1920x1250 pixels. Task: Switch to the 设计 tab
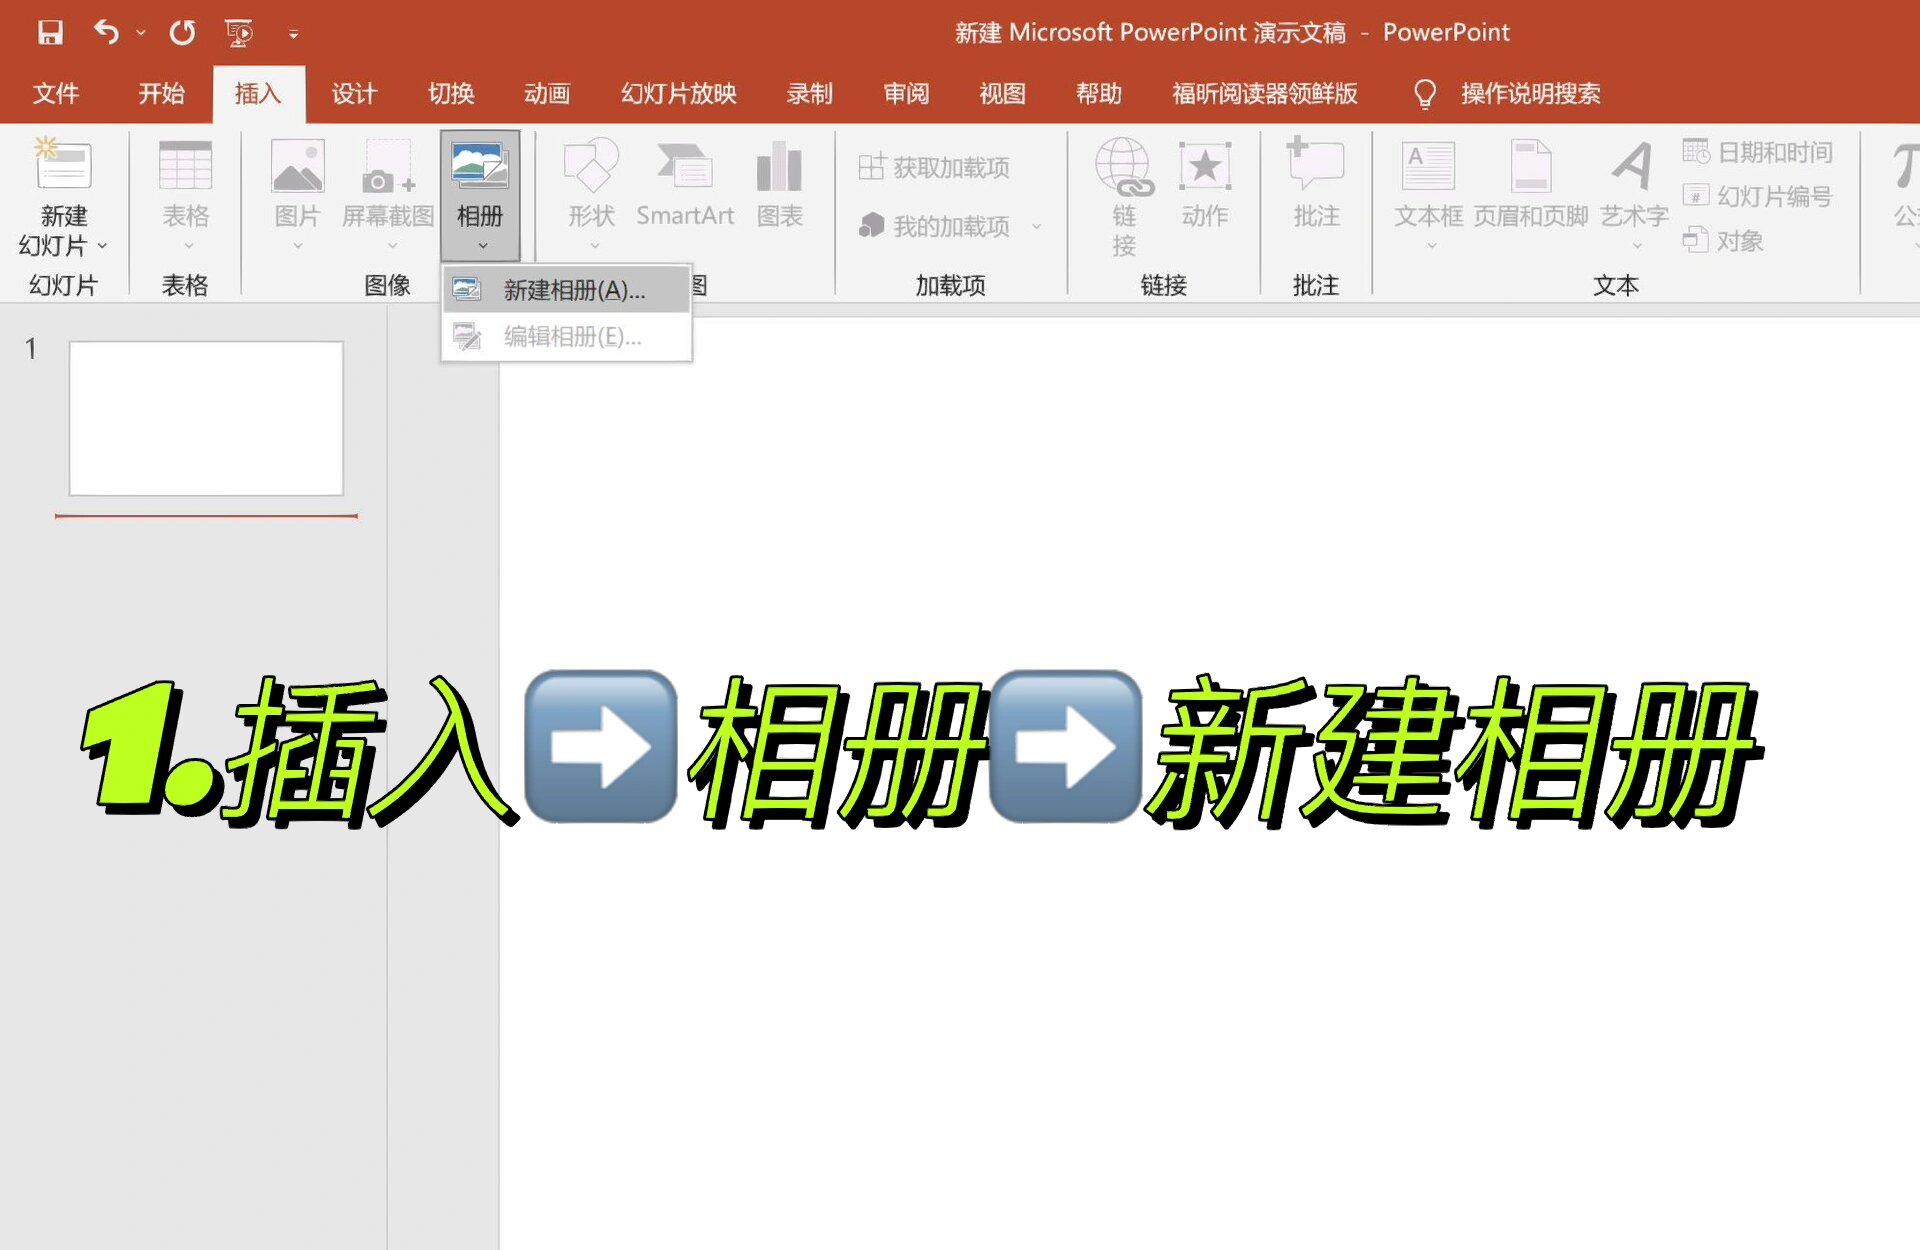[x=354, y=93]
